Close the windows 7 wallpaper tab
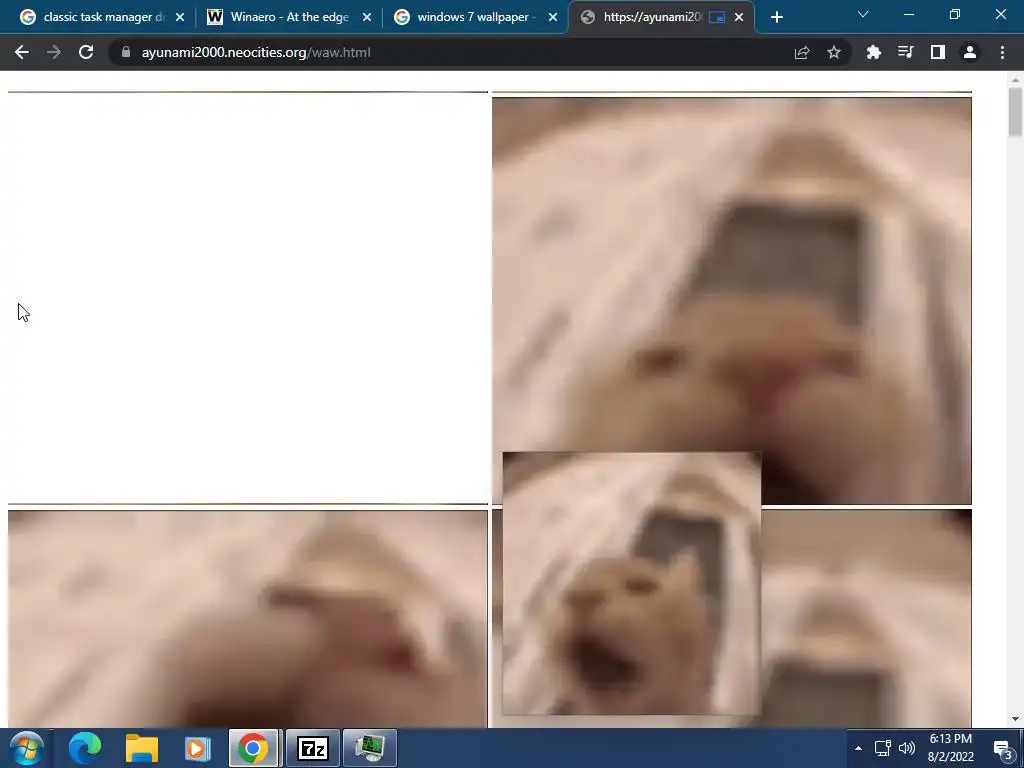Image resolution: width=1024 pixels, height=768 pixels. click(553, 17)
